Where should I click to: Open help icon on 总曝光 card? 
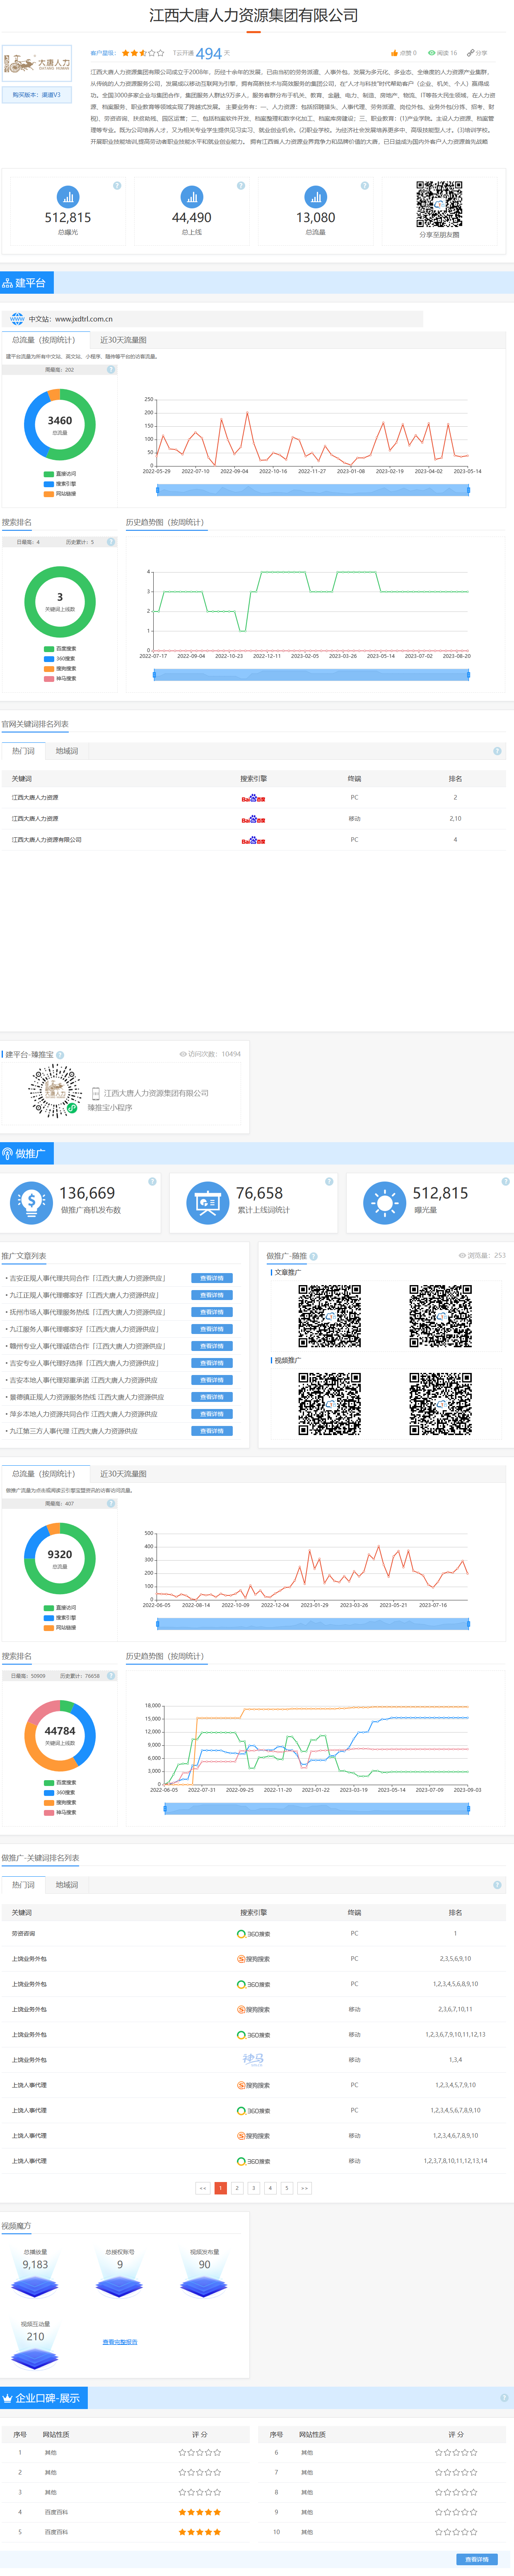(117, 185)
